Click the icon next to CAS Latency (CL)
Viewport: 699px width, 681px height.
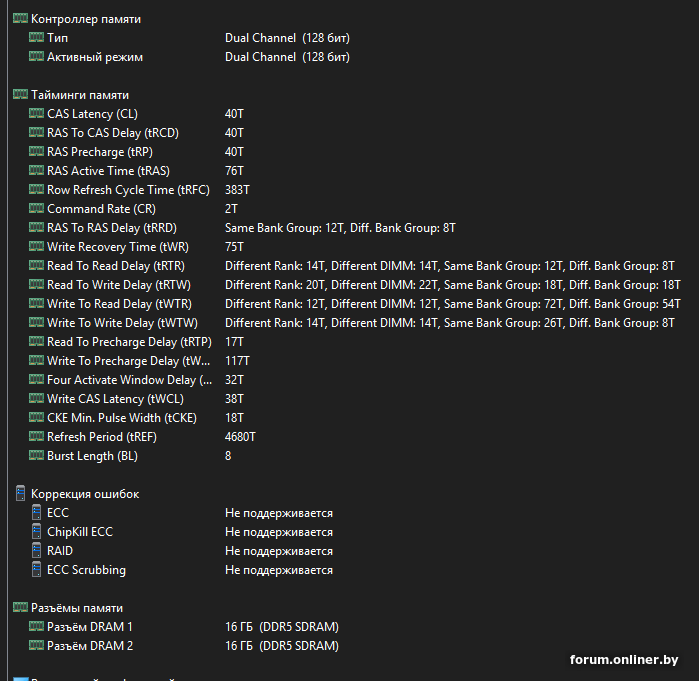tap(37, 113)
